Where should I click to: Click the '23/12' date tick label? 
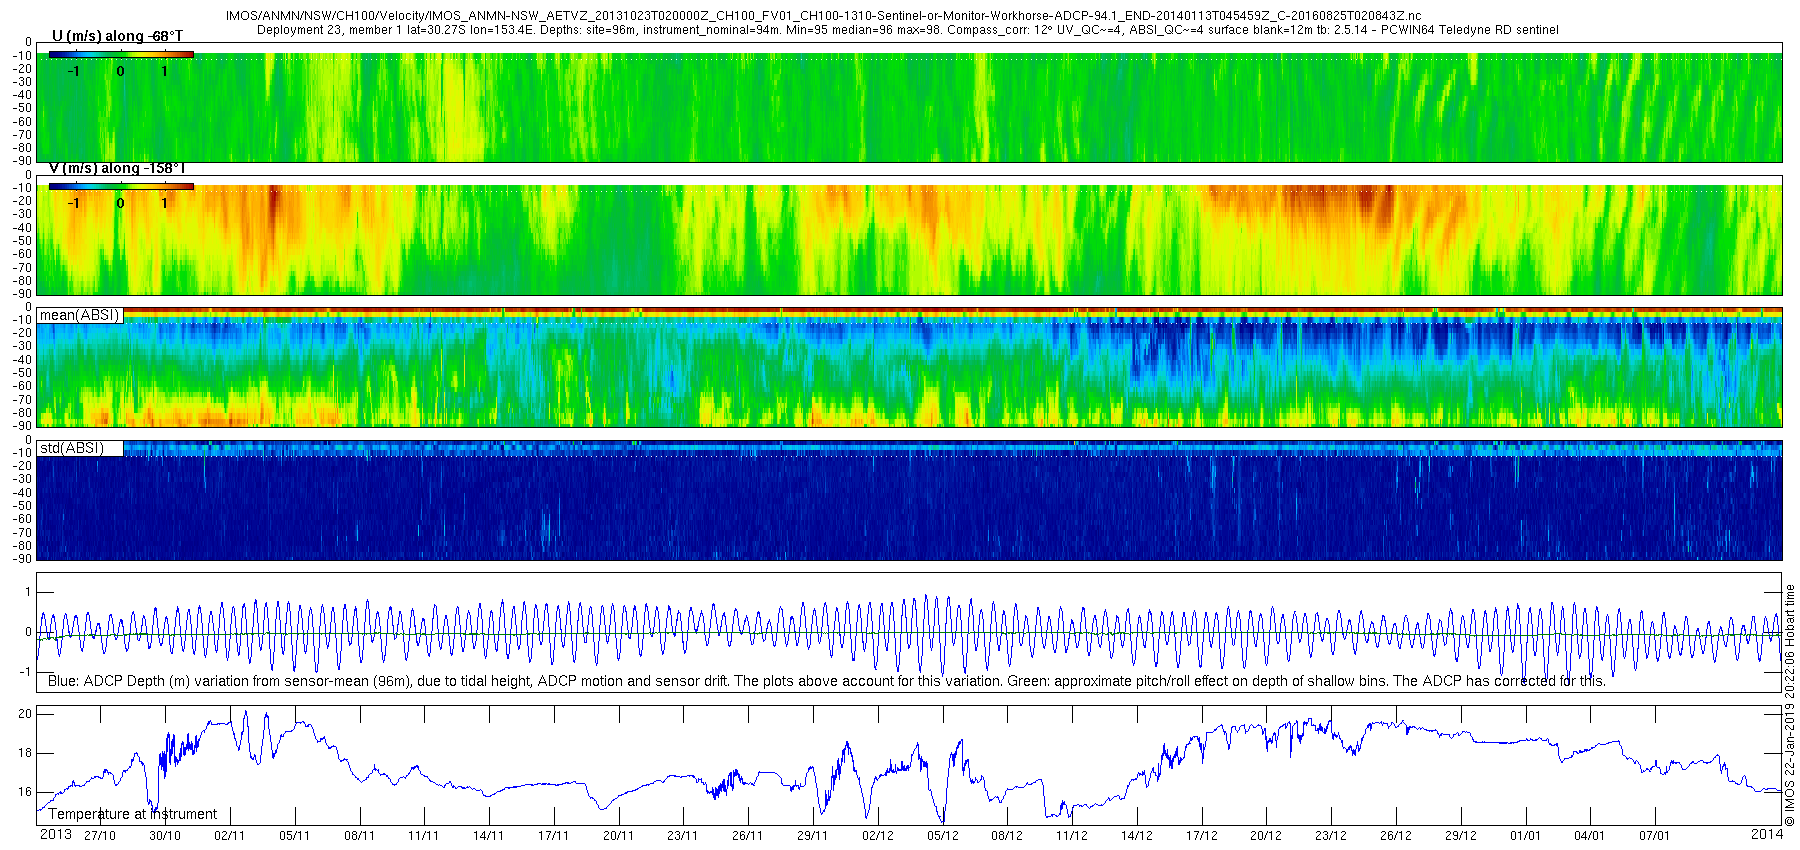[x=1331, y=836]
